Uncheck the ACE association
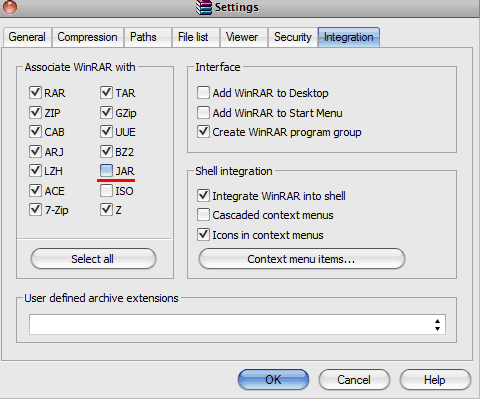480x399 pixels. (35, 191)
